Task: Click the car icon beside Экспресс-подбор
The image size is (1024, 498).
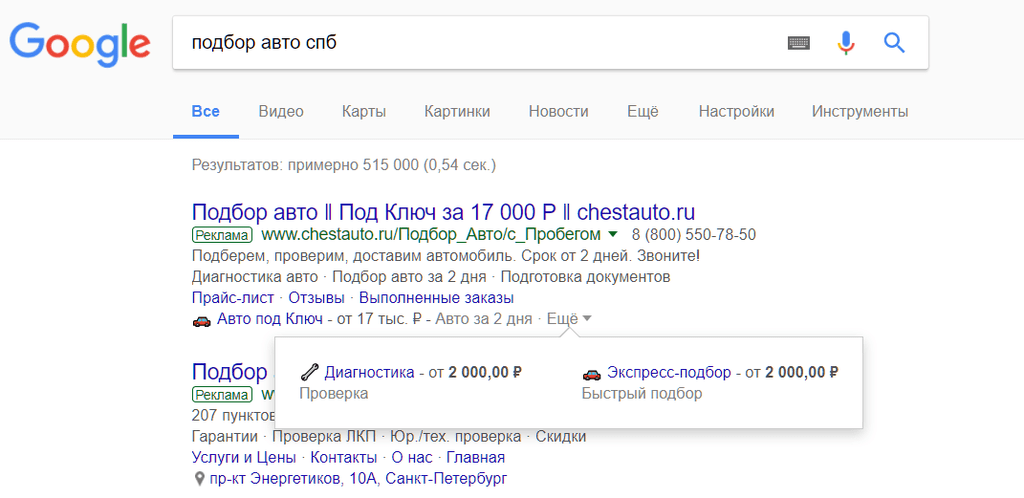Action: tap(591, 373)
